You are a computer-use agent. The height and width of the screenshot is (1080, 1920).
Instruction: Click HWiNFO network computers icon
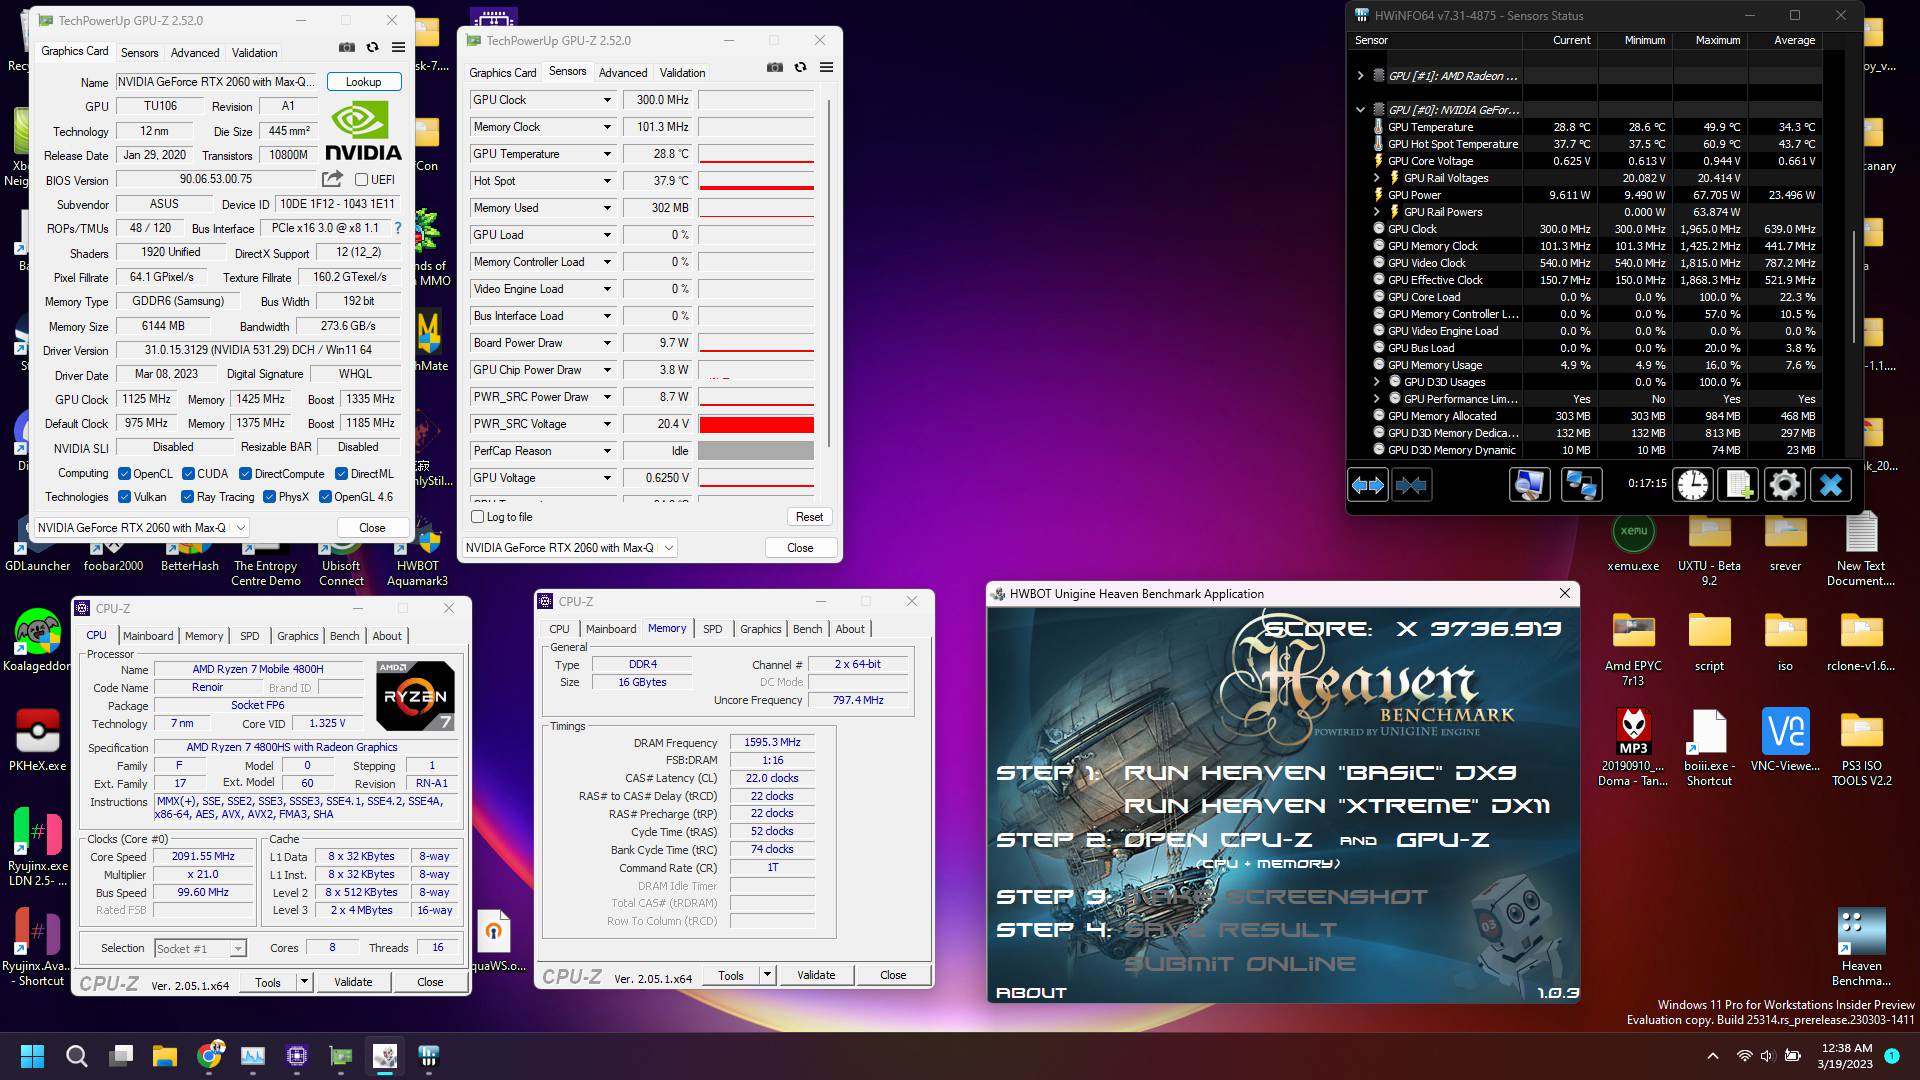pyautogui.click(x=1581, y=485)
